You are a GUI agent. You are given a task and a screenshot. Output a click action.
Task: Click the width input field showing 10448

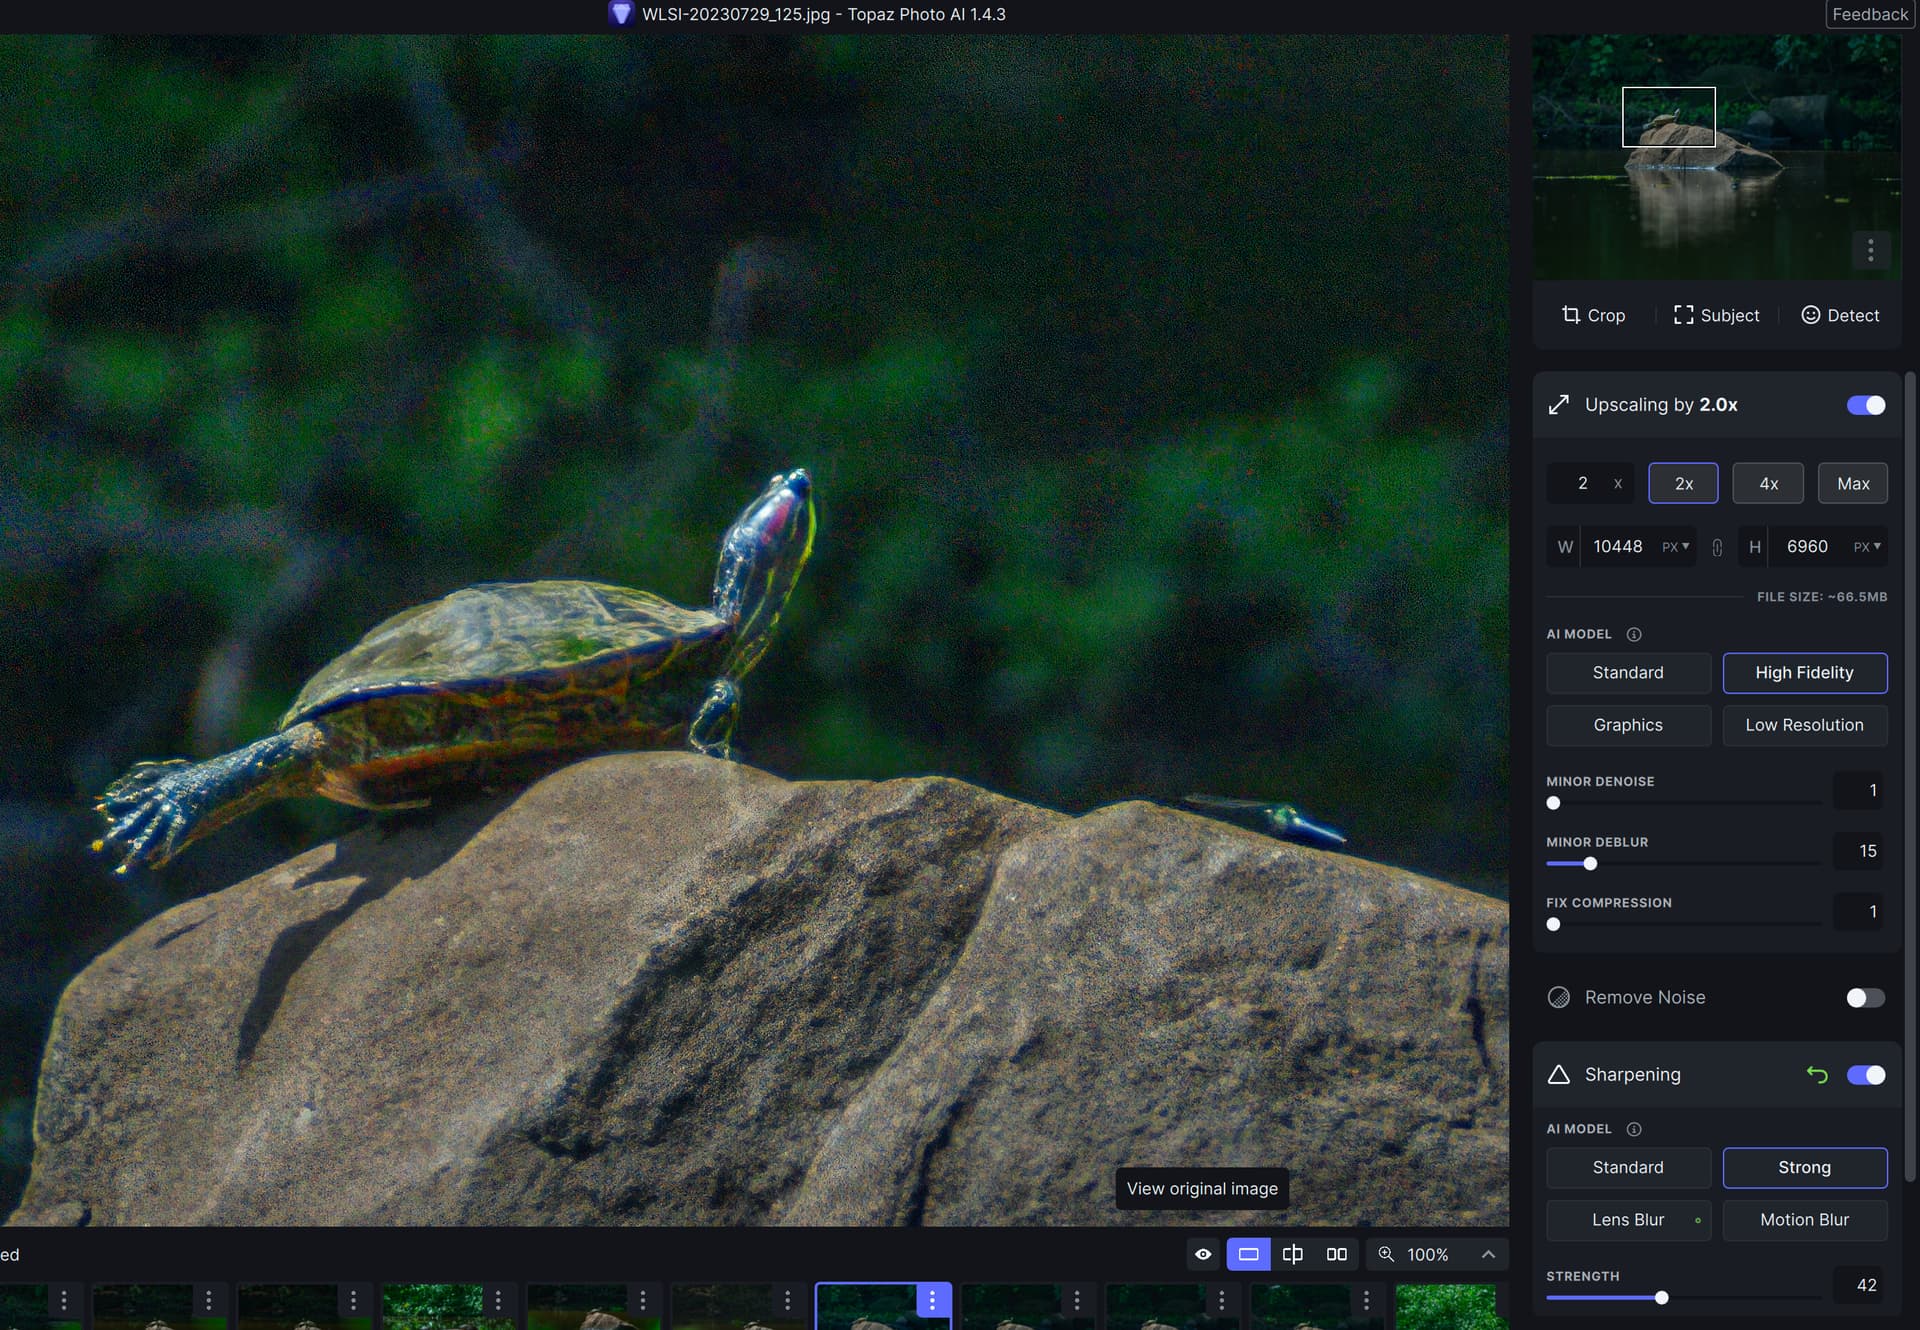1617,547
